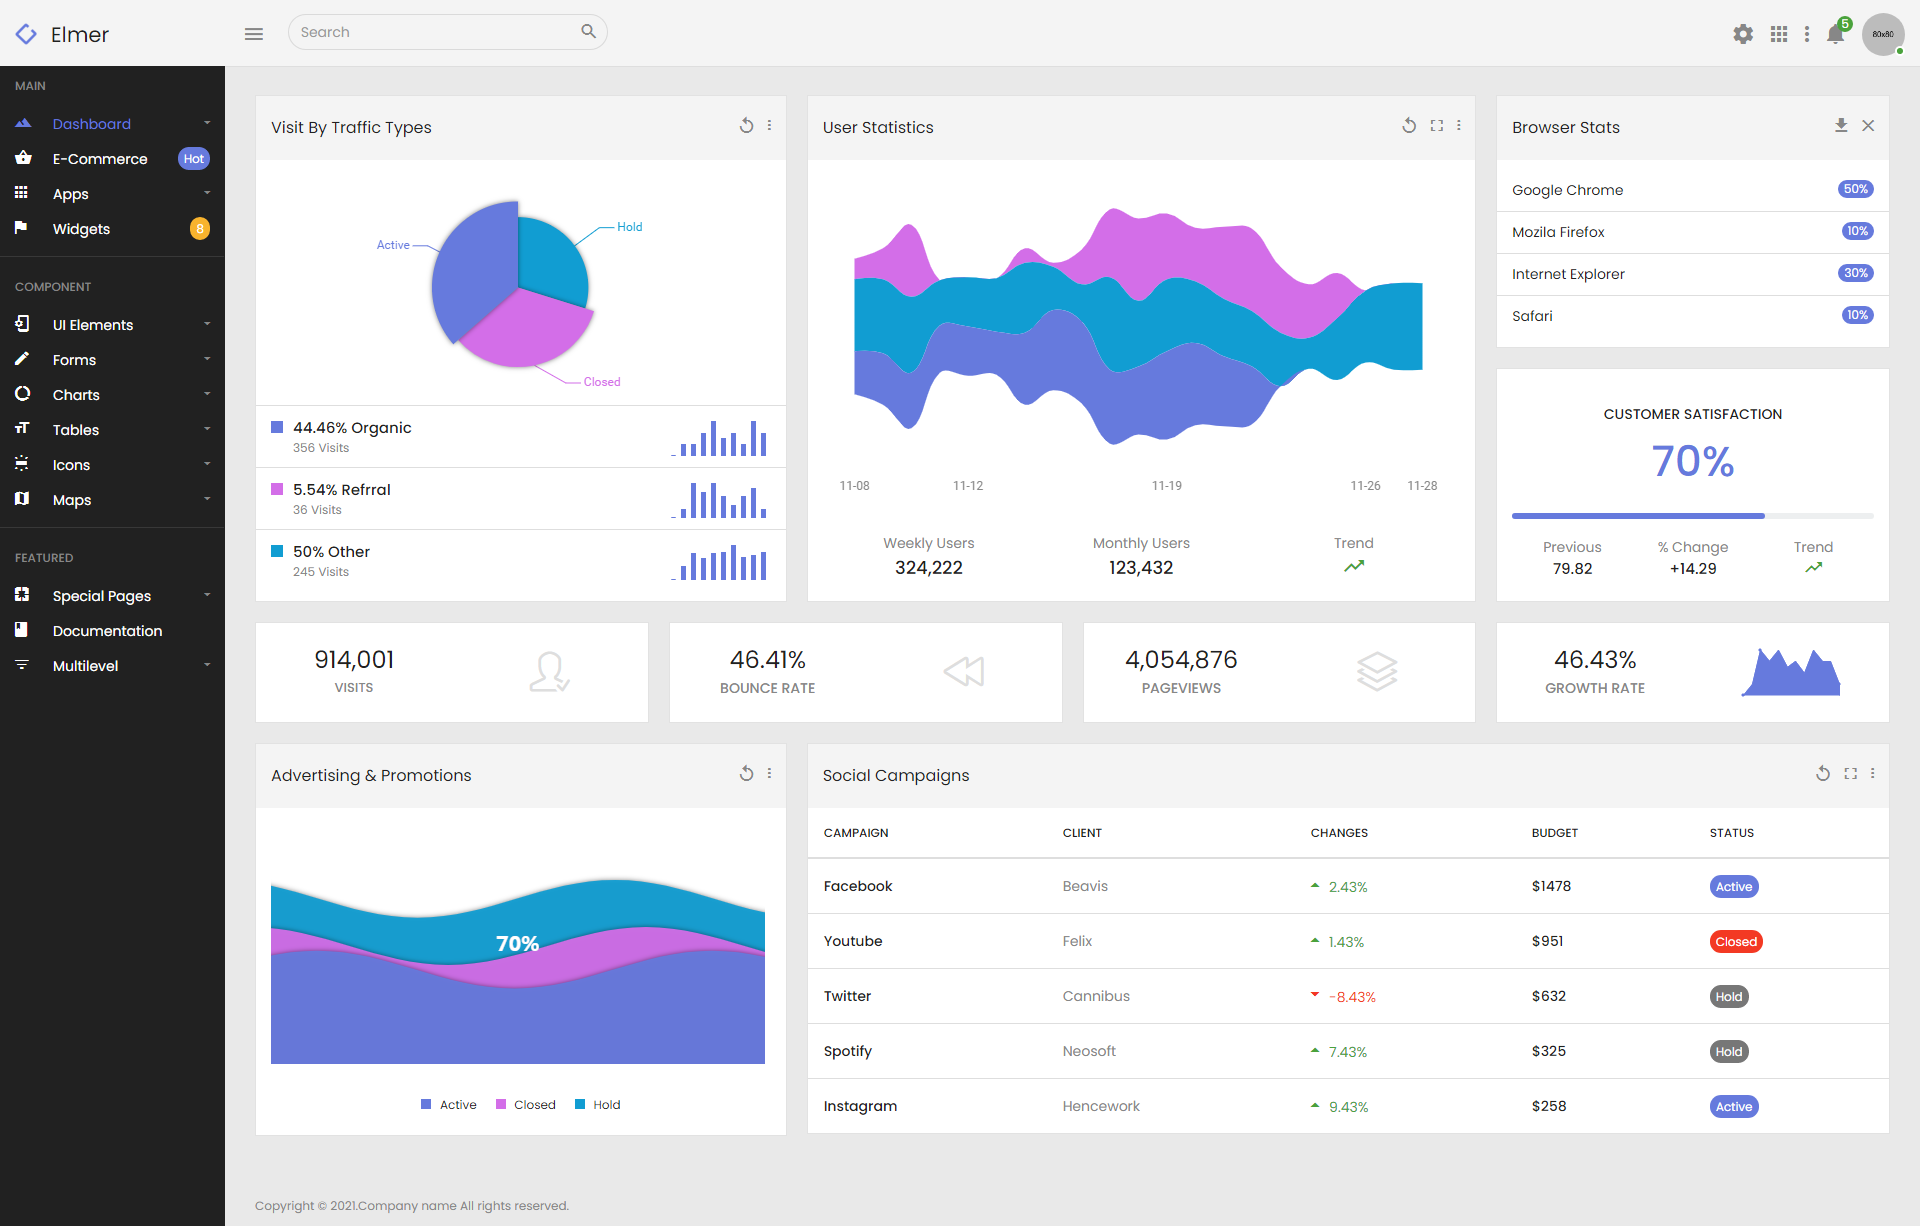The width and height of the screenshot is (1920, 1226).
Task: Refresh the Social Campaigns card
Action: (1823, 774)
